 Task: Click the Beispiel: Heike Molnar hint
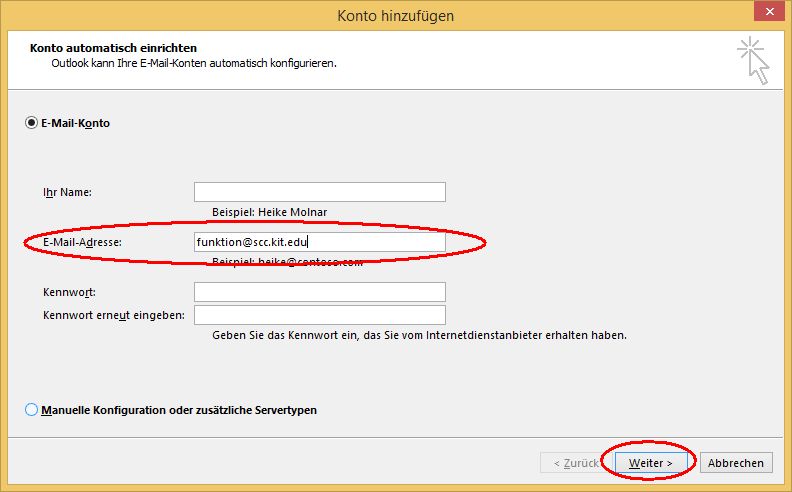[269, 212]
